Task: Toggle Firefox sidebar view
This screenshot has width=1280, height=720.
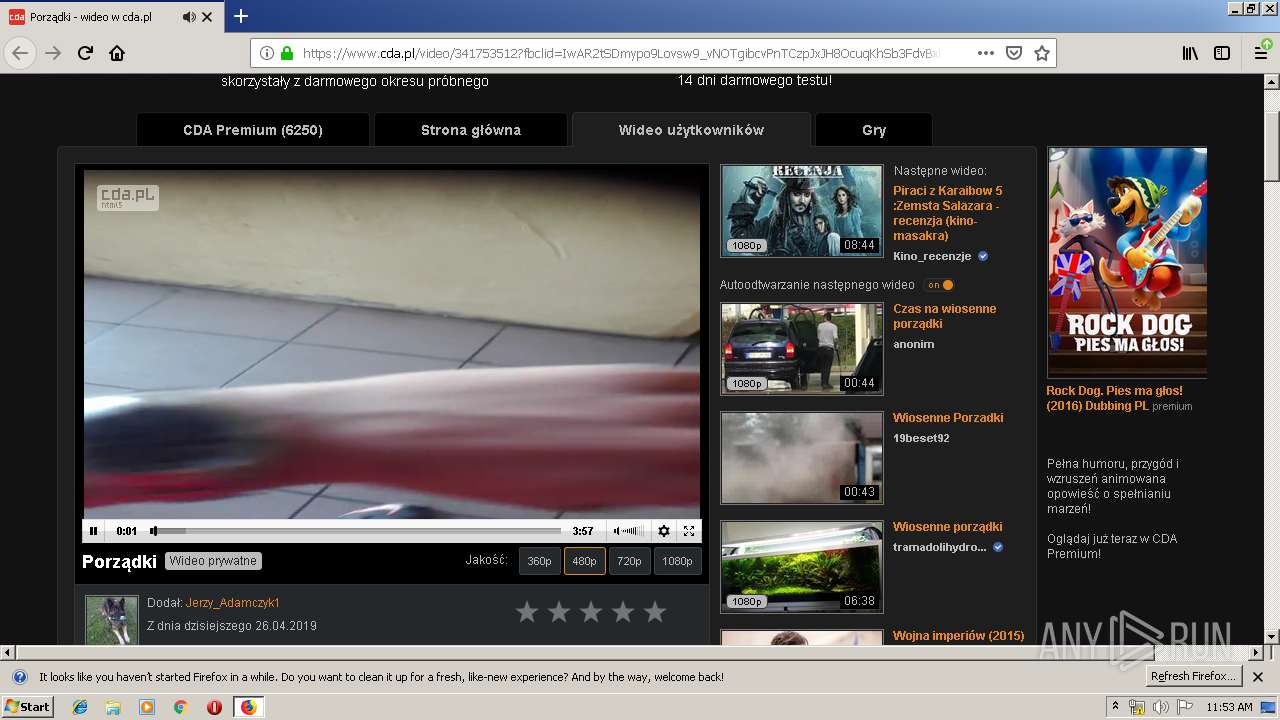Action: click(1222, 53)
